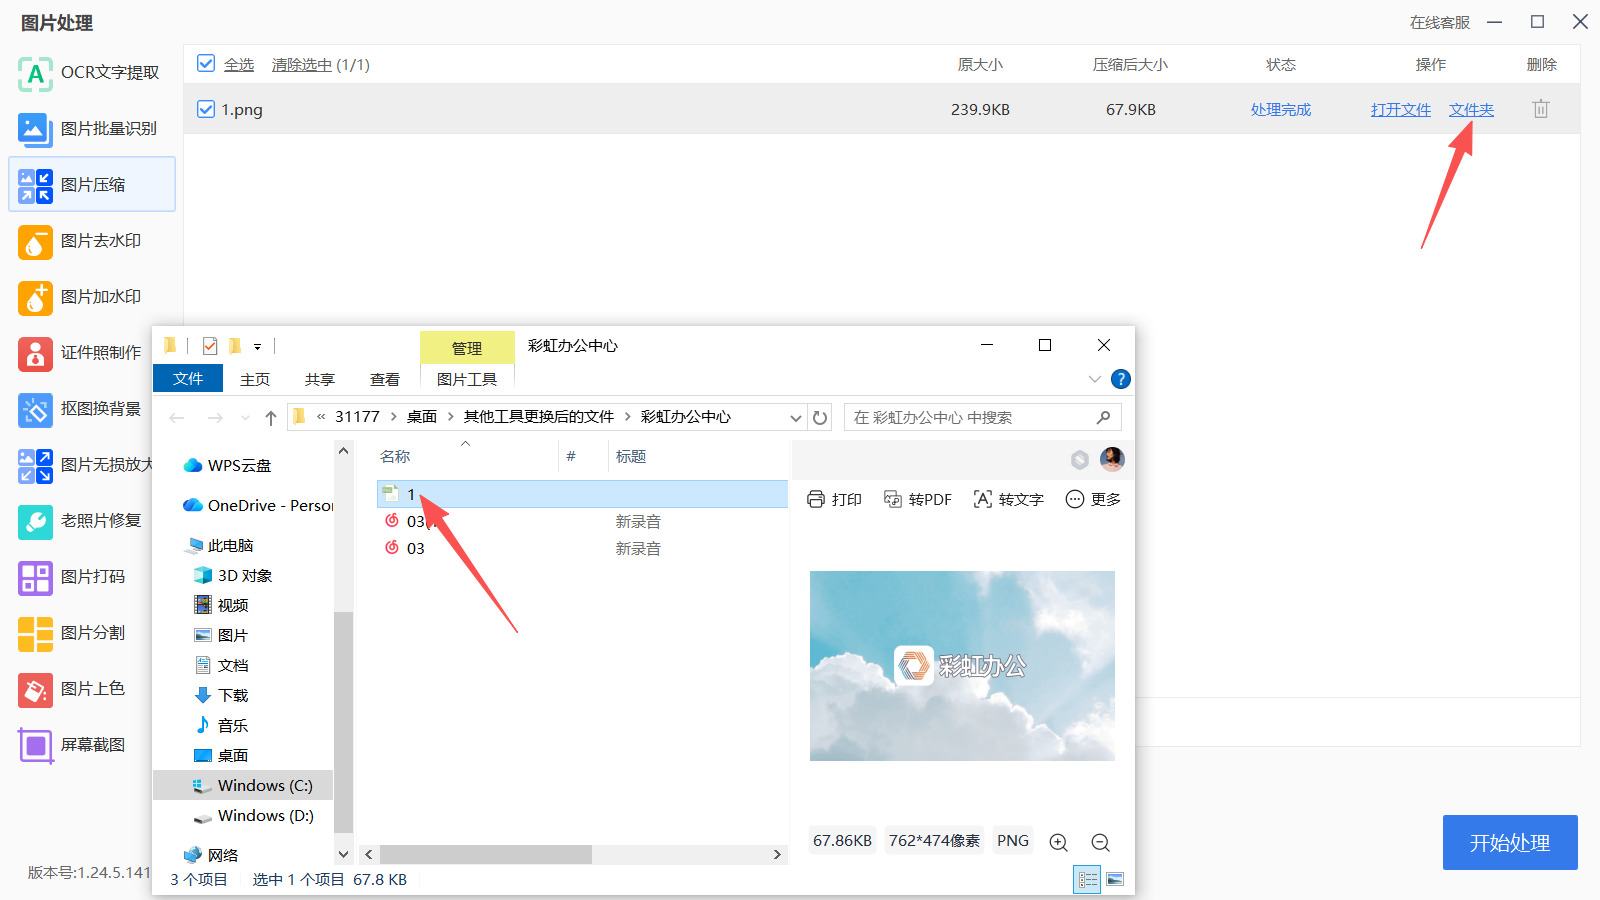Open the 文件 menu in Explorer
Screen dimensions: 1600x900
tap(187, 379)
